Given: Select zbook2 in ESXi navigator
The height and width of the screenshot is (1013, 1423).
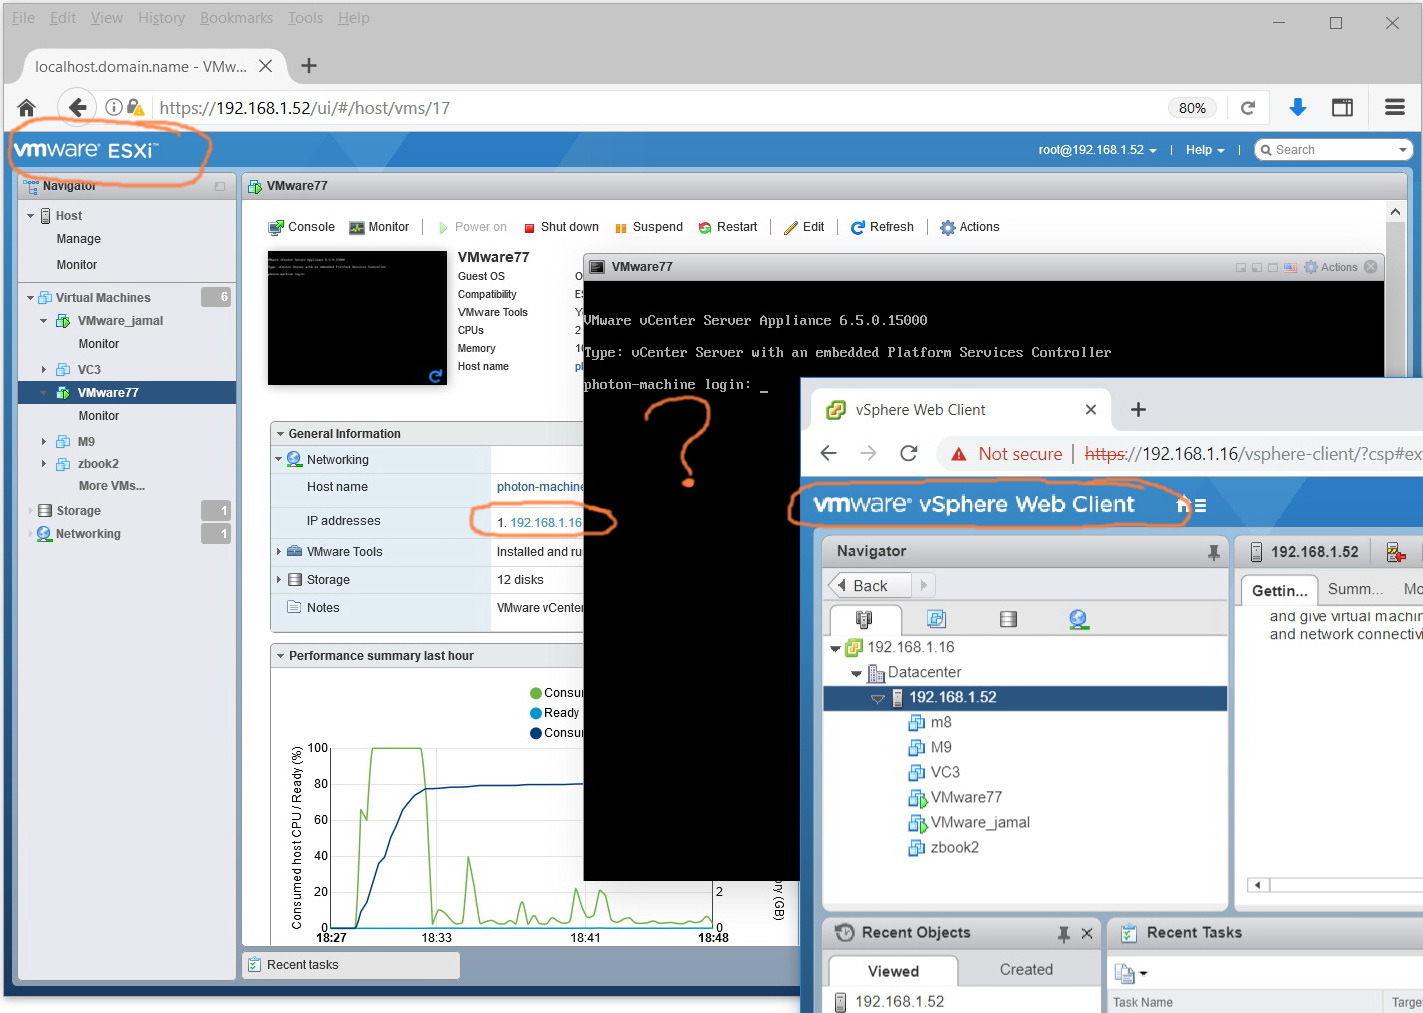Looking at the screenshot, I should tap(98, 464).
